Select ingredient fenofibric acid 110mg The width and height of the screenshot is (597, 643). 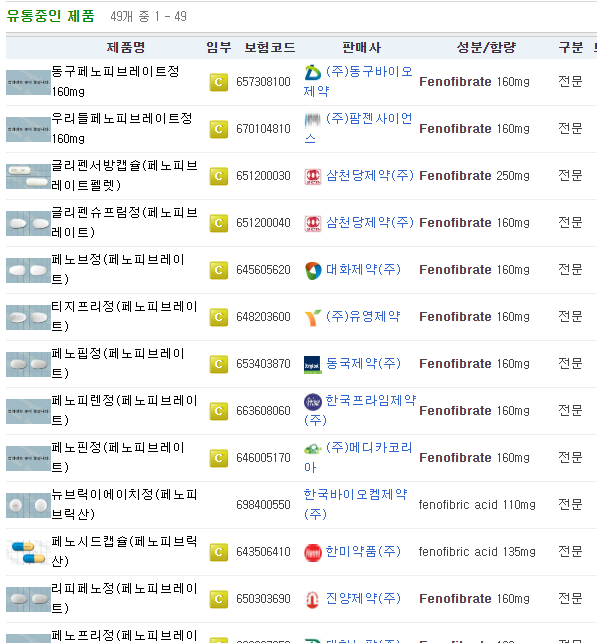coord(477,505)
